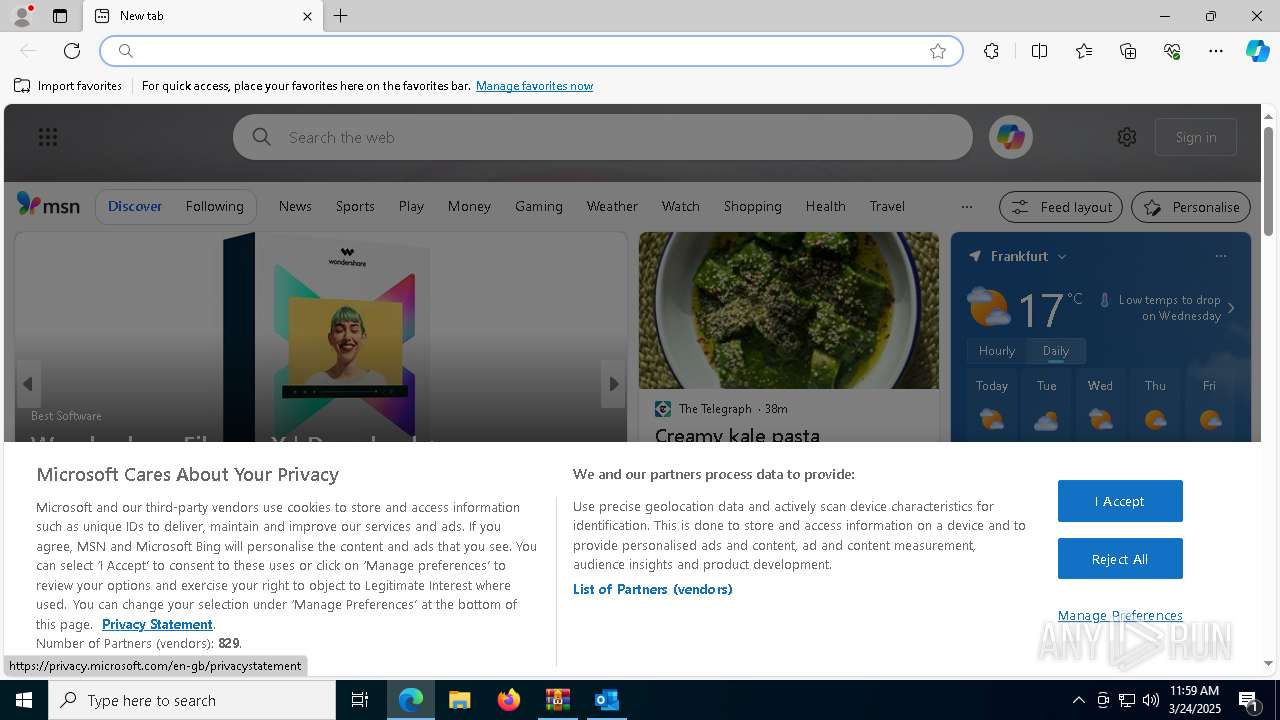Image resolution: width=1280 pixels, height=720 pixels.
Task: Open weather card more options
Action: (x=1220, y=257)
